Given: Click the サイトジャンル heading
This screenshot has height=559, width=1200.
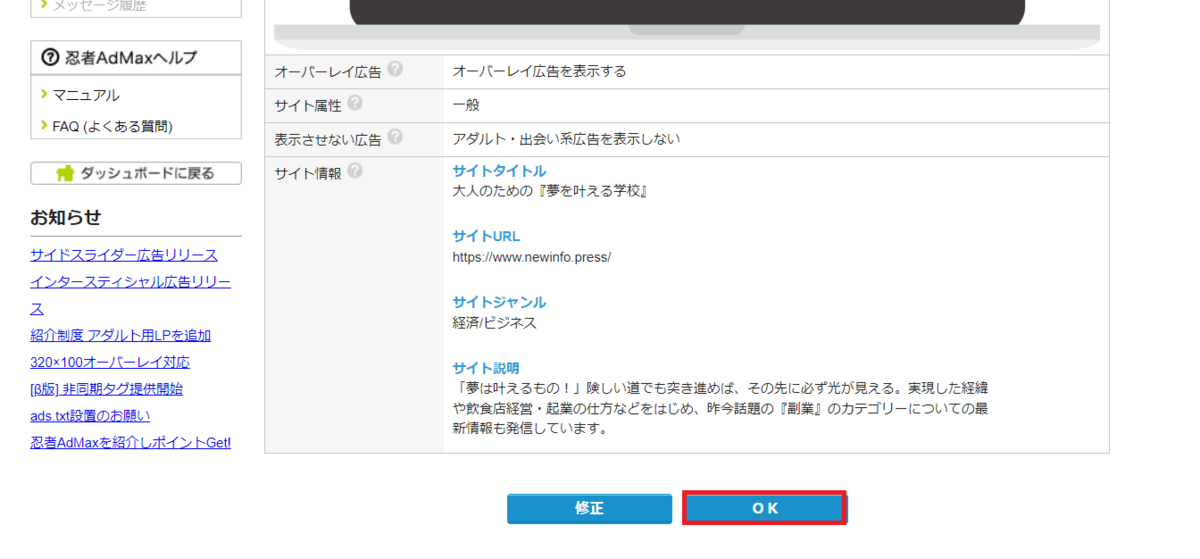Looking at the screenshot, I should point(499,302).
